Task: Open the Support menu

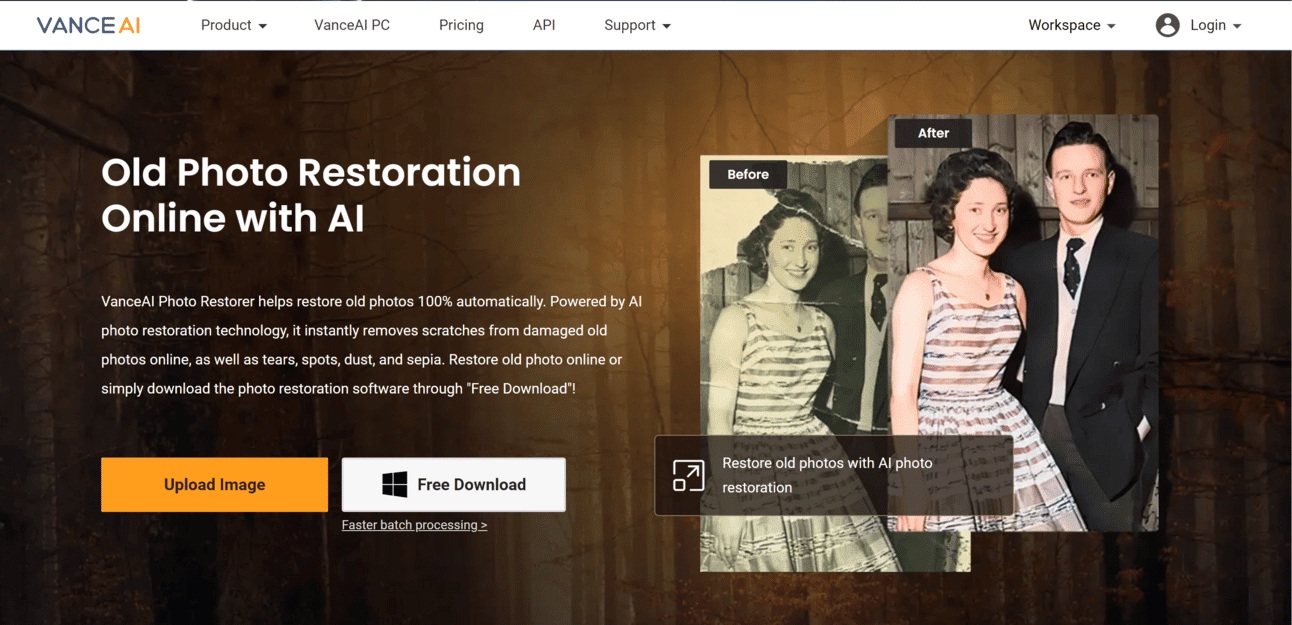Action: coord(638,25)
